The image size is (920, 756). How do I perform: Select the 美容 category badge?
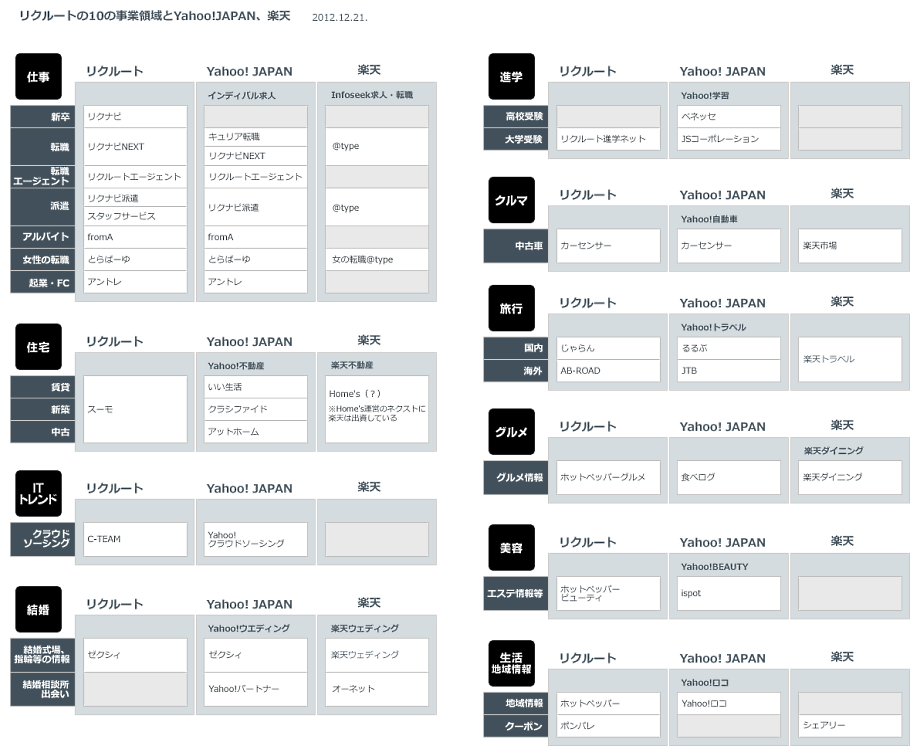[x=511, y=548]
